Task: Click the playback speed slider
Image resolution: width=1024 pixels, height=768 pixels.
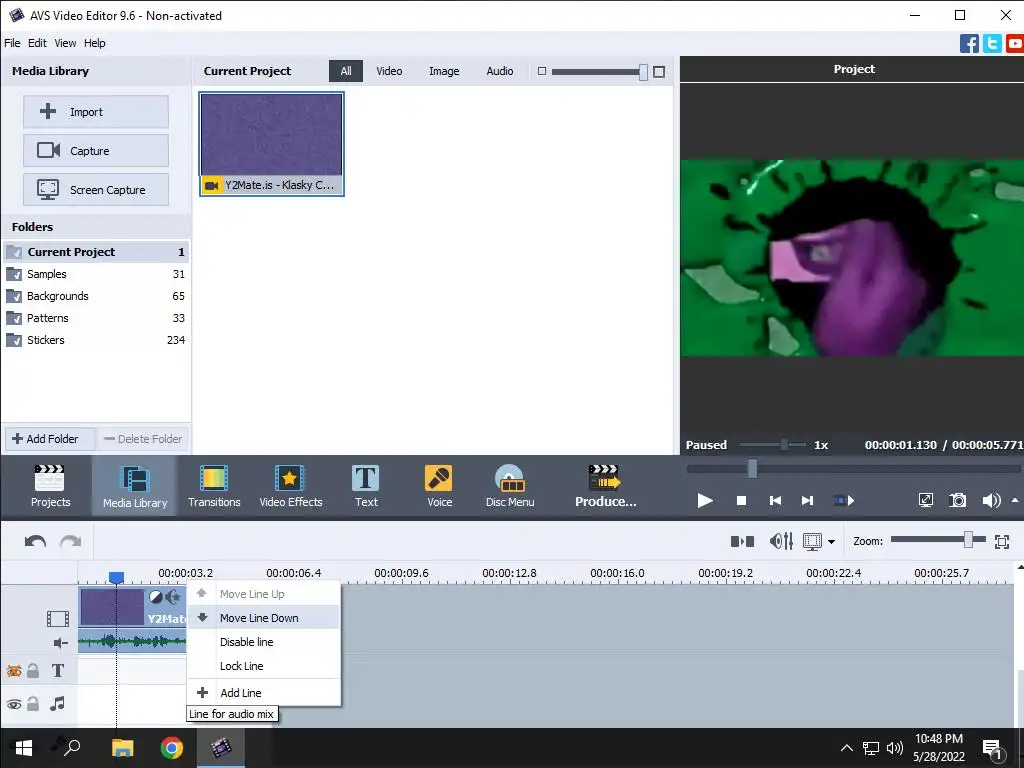Action: pos(773,445)
